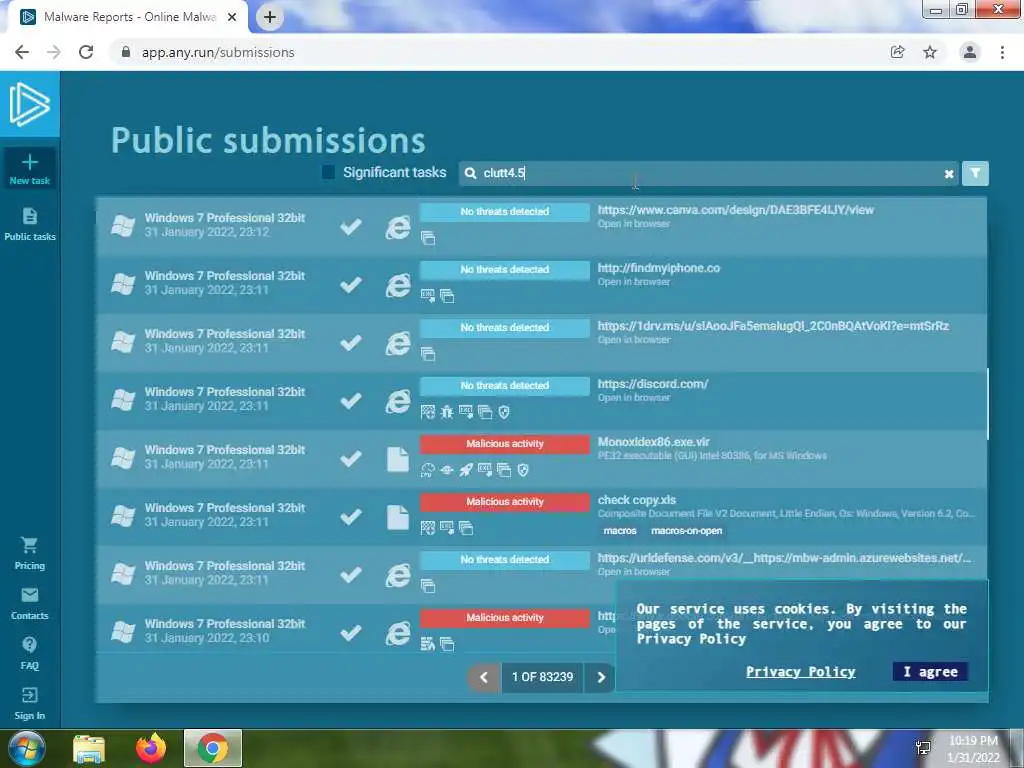Click the address bar URL
The width and height of the screenshot is (1024, 768).
coord(218,52)
